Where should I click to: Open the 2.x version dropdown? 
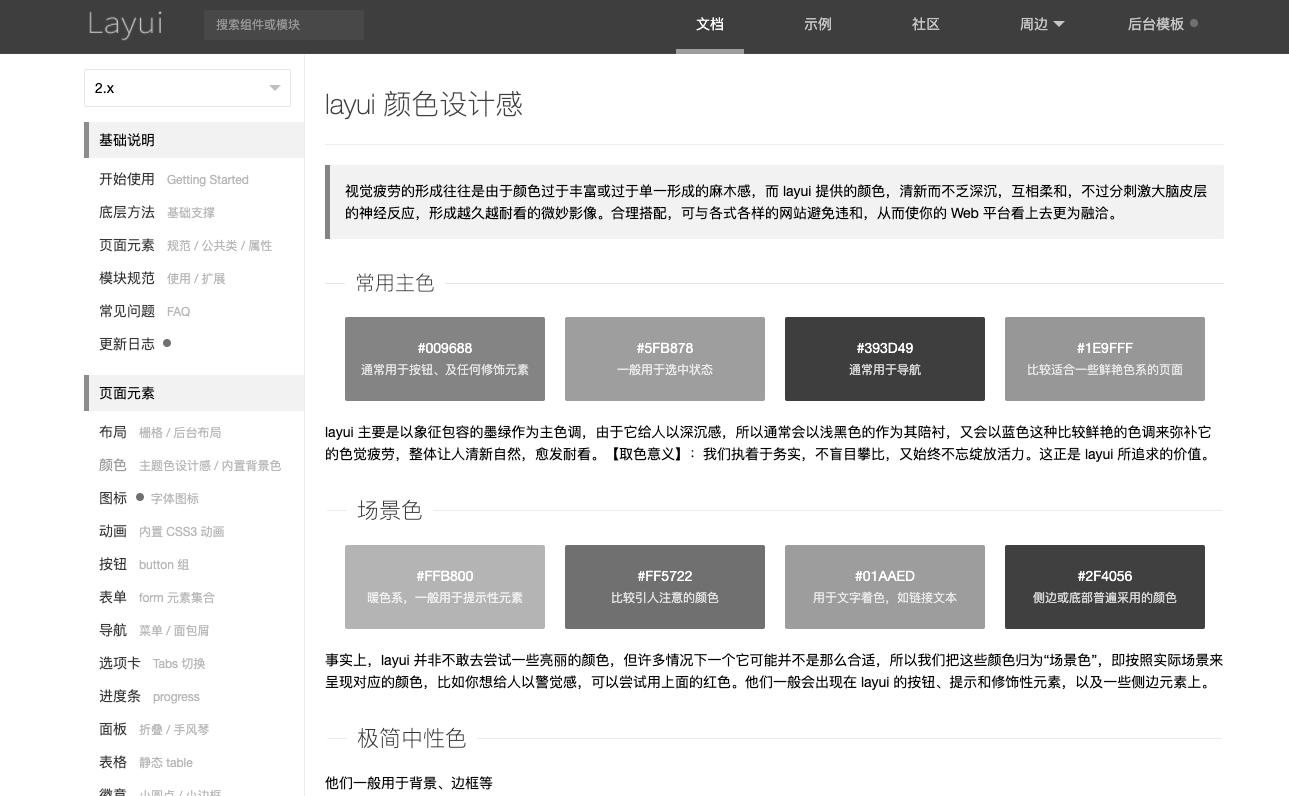[187, 88]
